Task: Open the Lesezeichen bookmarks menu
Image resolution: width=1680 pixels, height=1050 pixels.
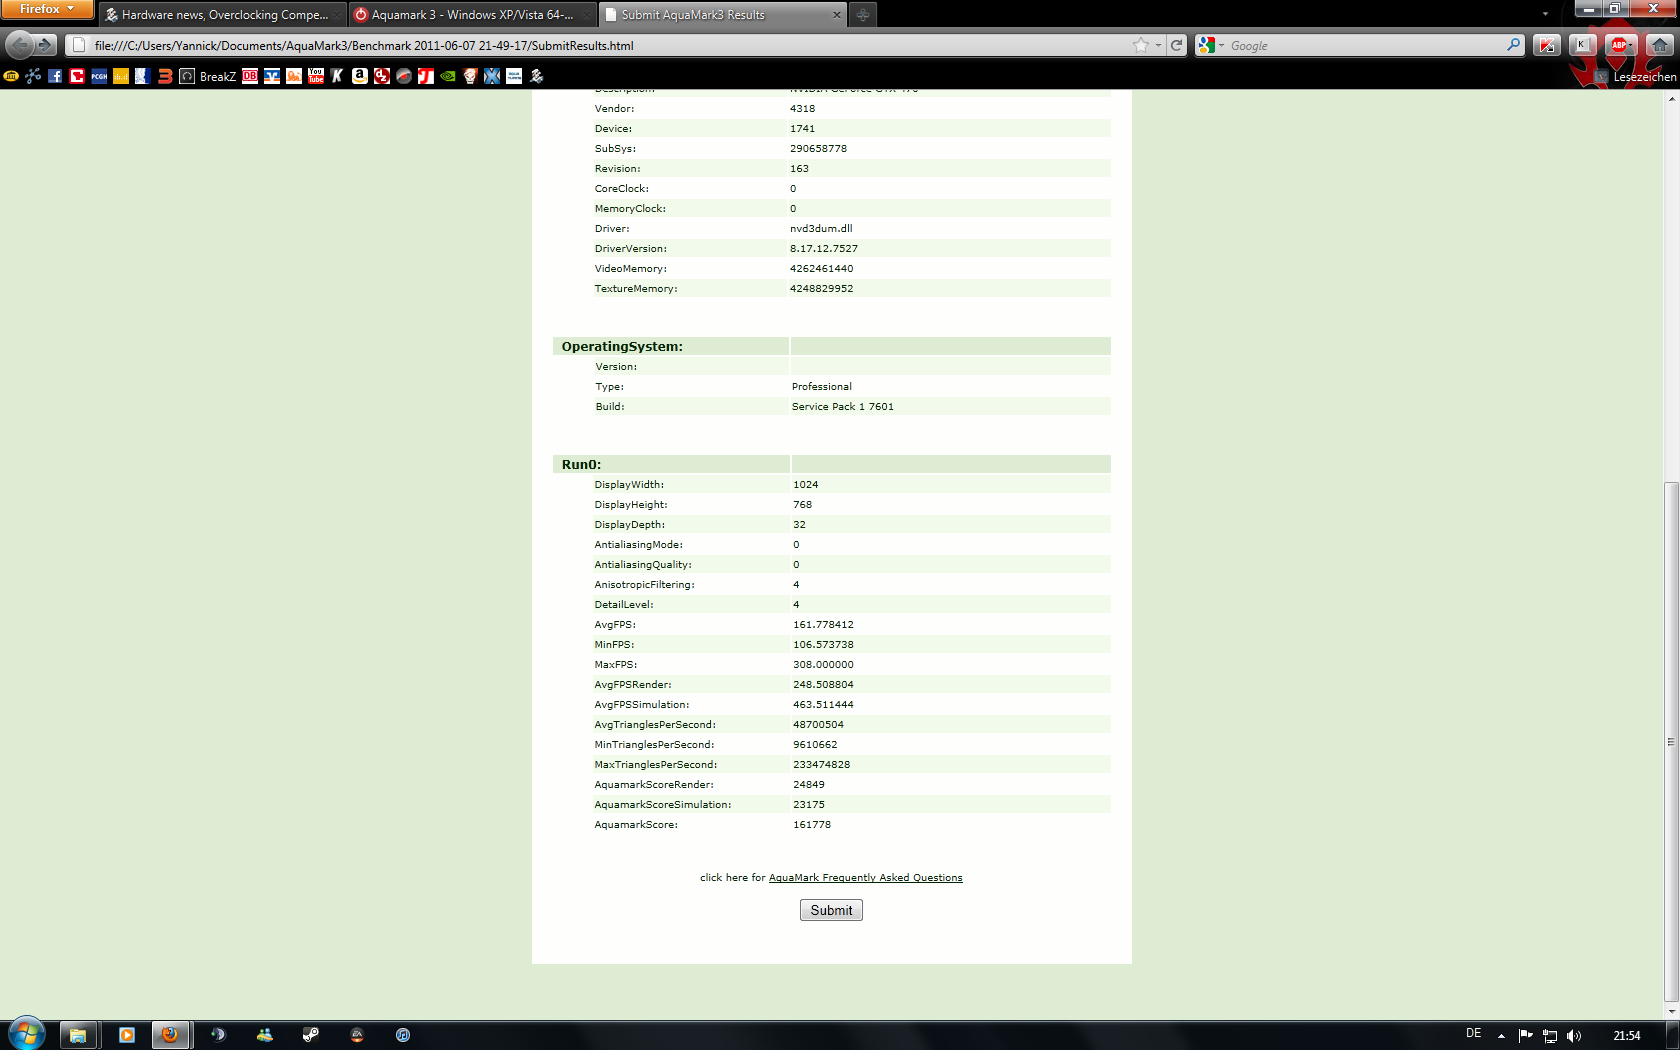Action: (1637, 76)
